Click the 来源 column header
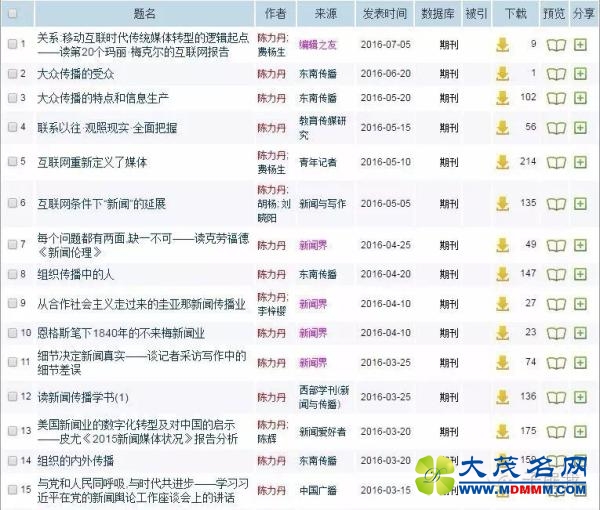This screenshot has height=510, width=600. 326,14
